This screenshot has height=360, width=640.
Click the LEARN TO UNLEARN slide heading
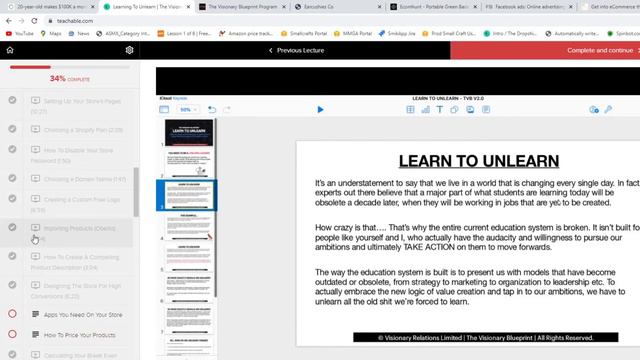[479, 161]
